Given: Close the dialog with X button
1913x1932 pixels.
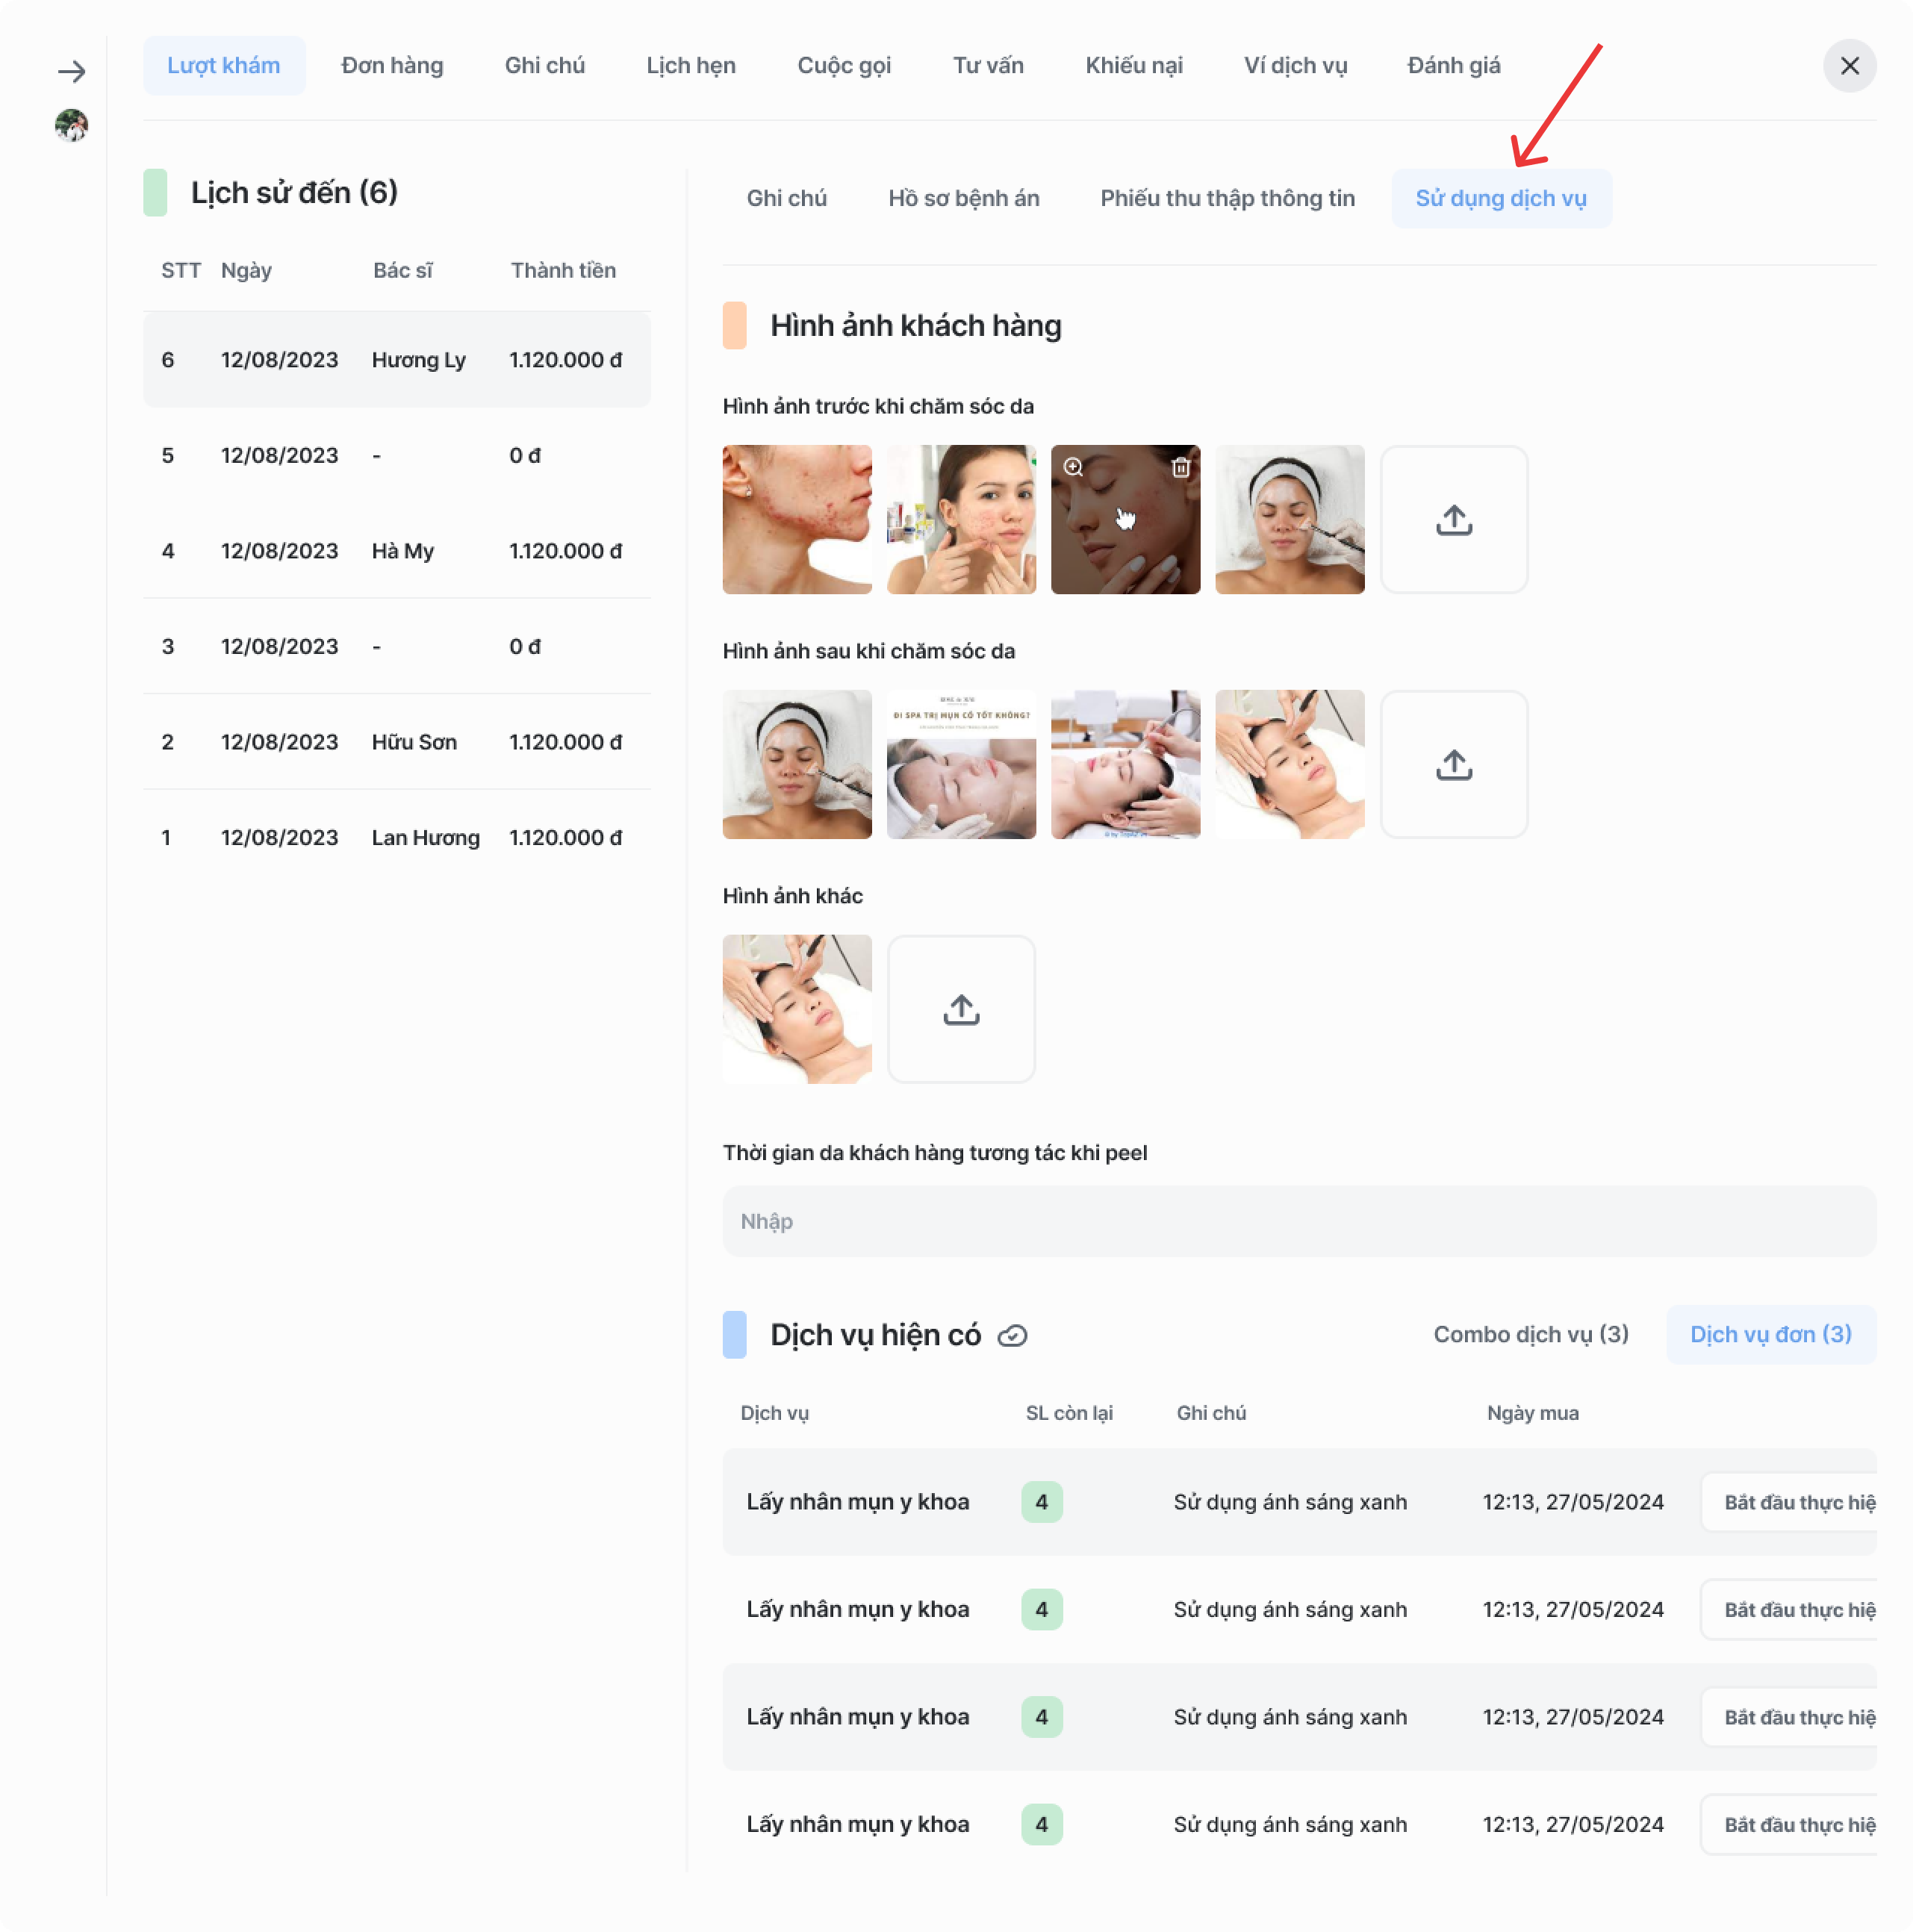Looking at the screenshot, I should click(1849, 66).
